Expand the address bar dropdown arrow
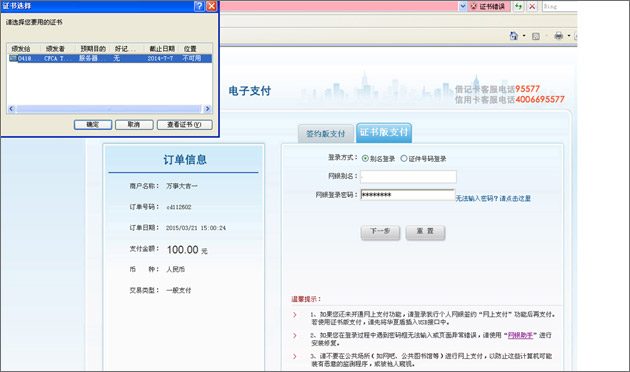Viewport: 630px width, 372px height. click(462, 6)
